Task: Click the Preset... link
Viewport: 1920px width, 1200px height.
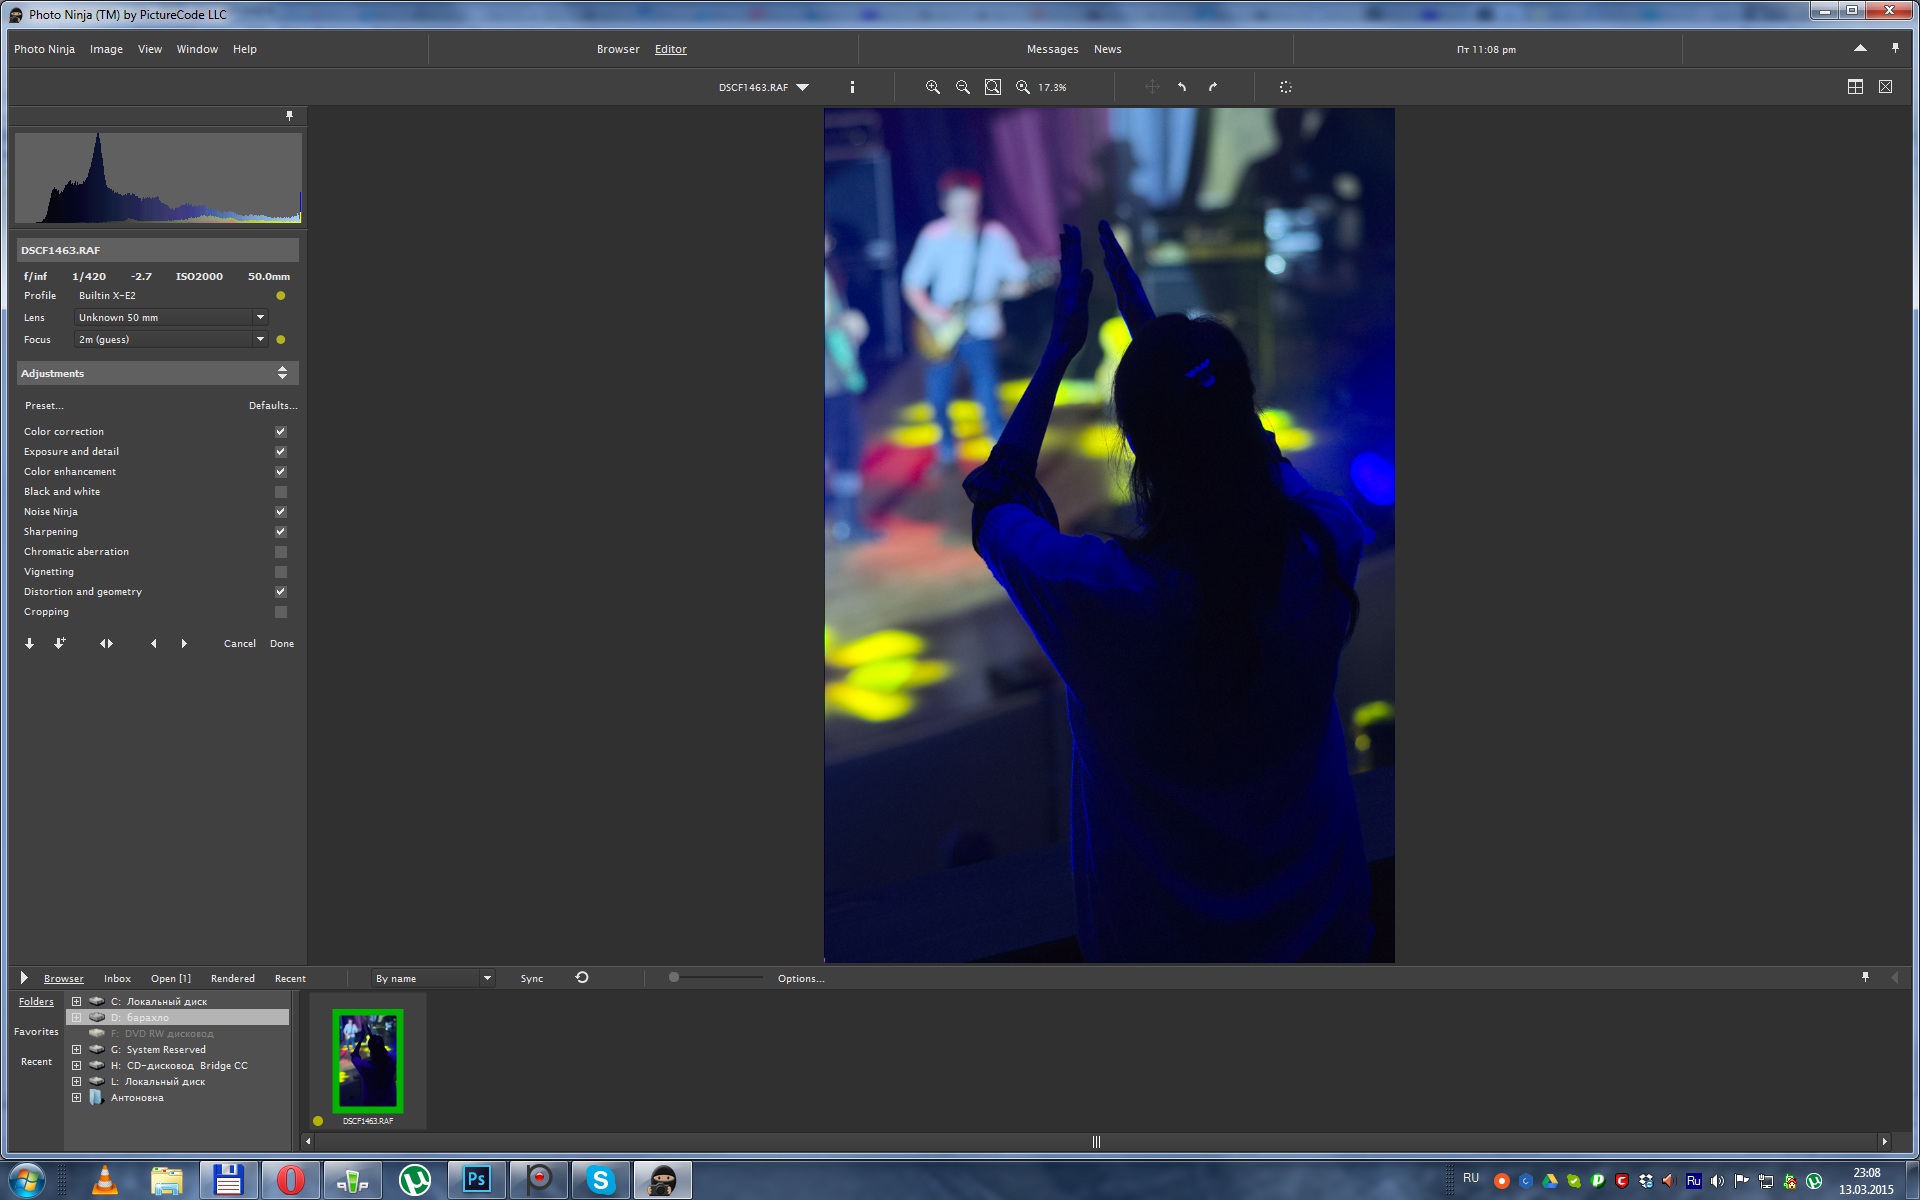Action: [x=44, y=405]
